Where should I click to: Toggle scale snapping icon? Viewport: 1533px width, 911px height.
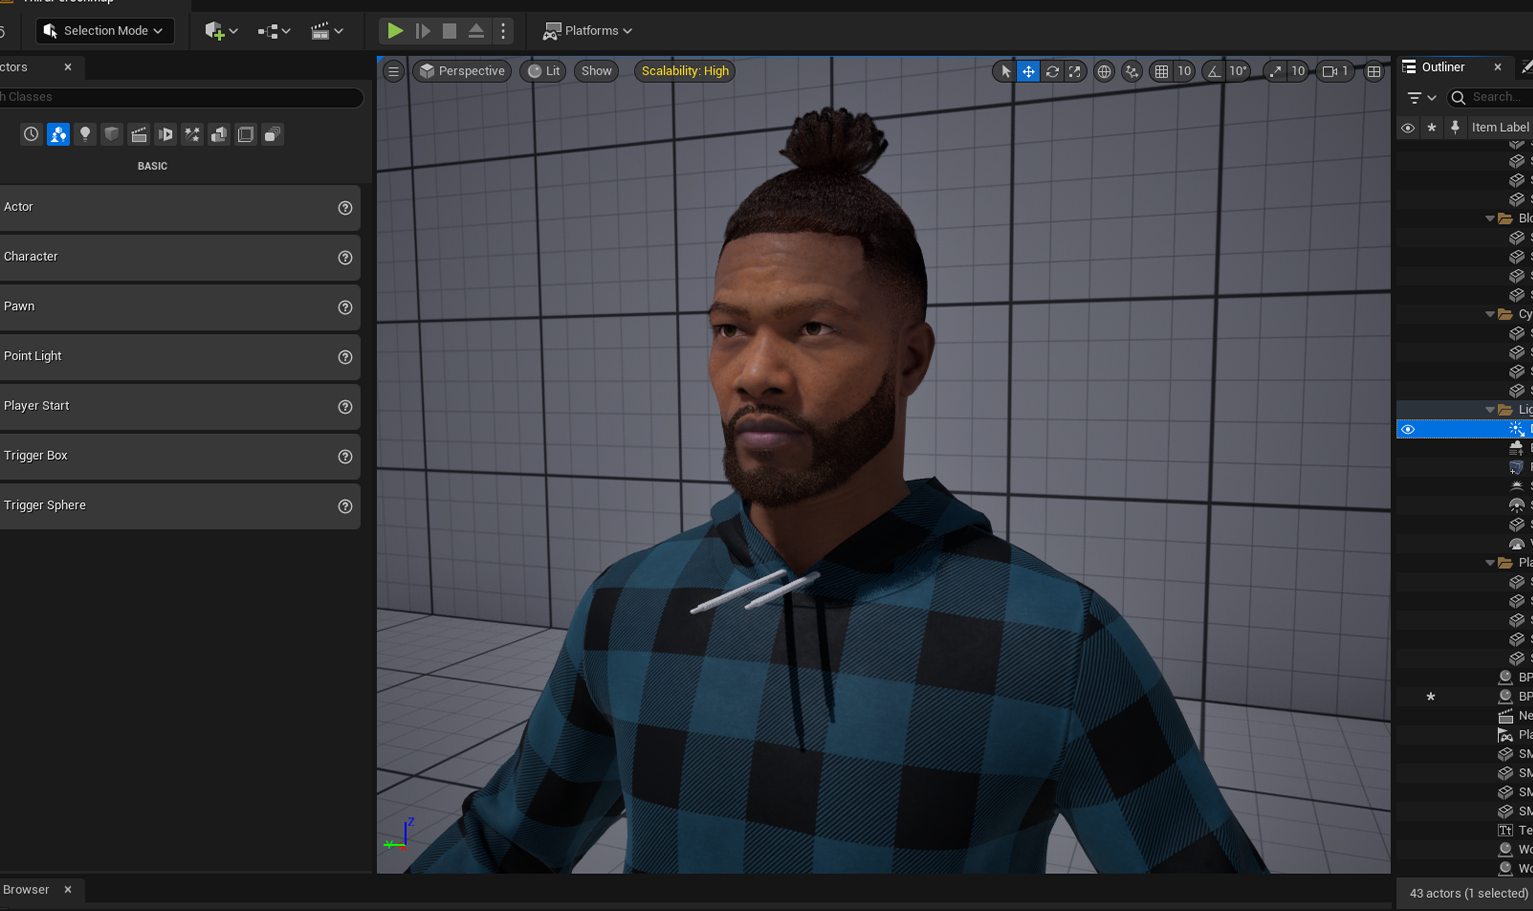[1274, 71]
